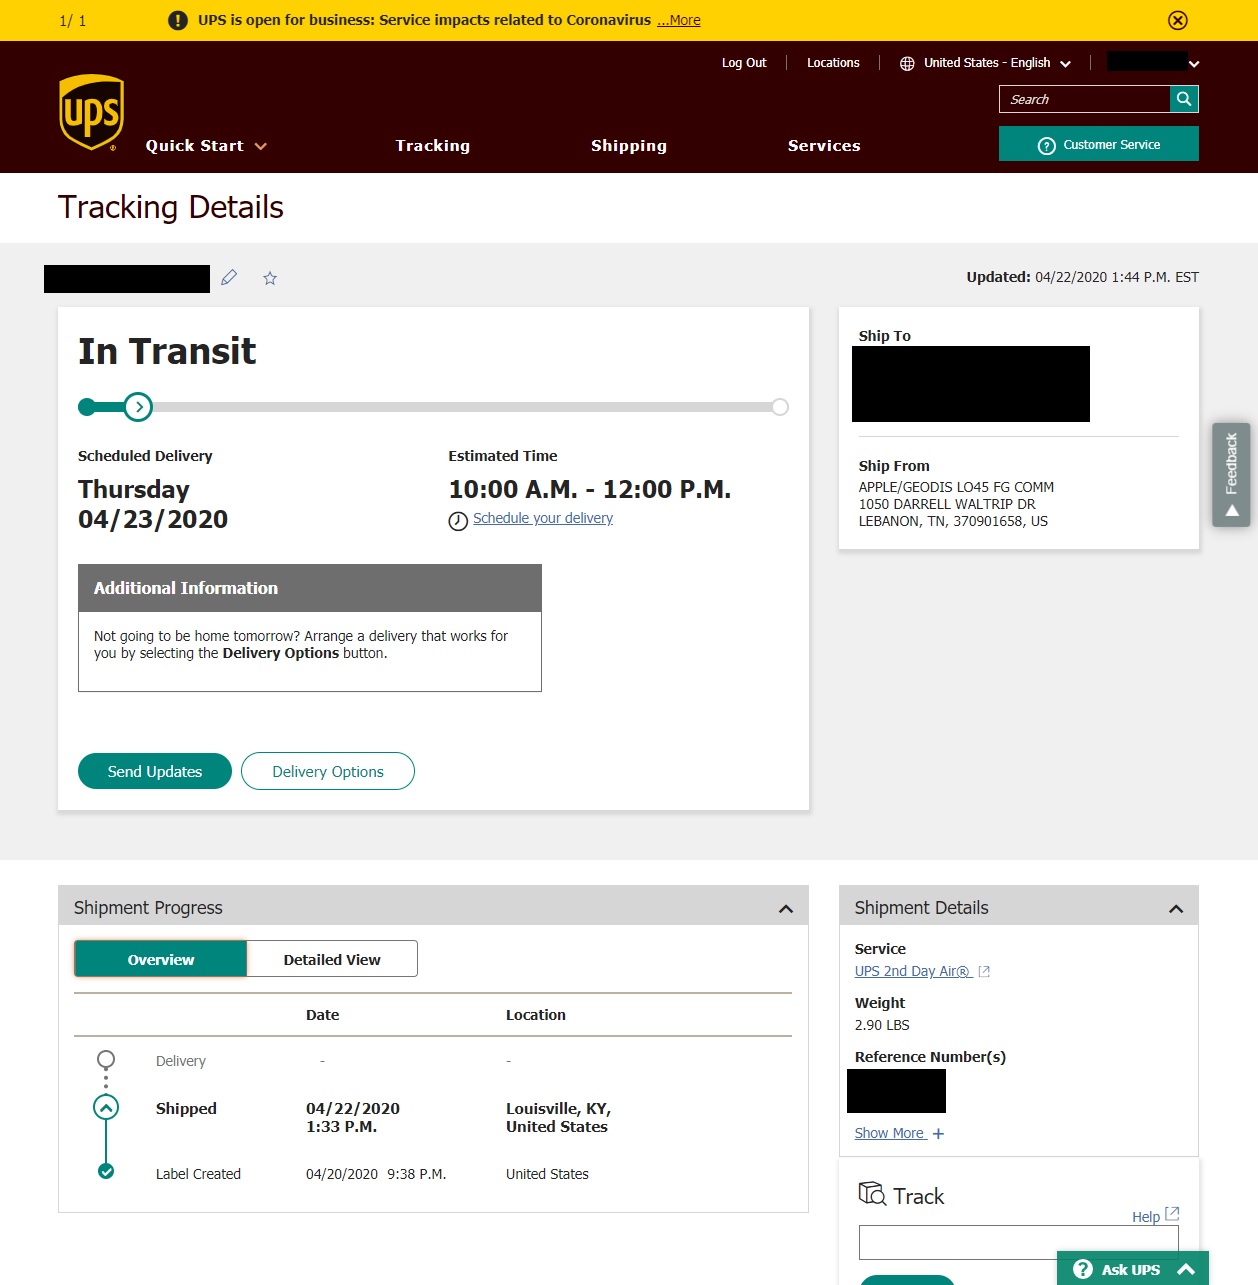Image resolution: width=1258 pixels, height=1285 pixels.
Task: Click the question mark icon in Customer Service
Action: coord(1047,145)
